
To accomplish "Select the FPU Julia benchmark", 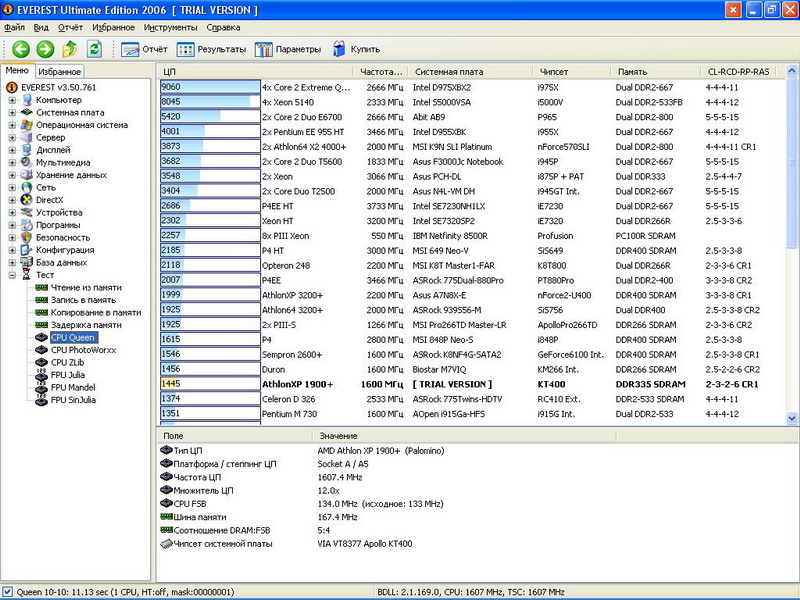I will point(68,375).
